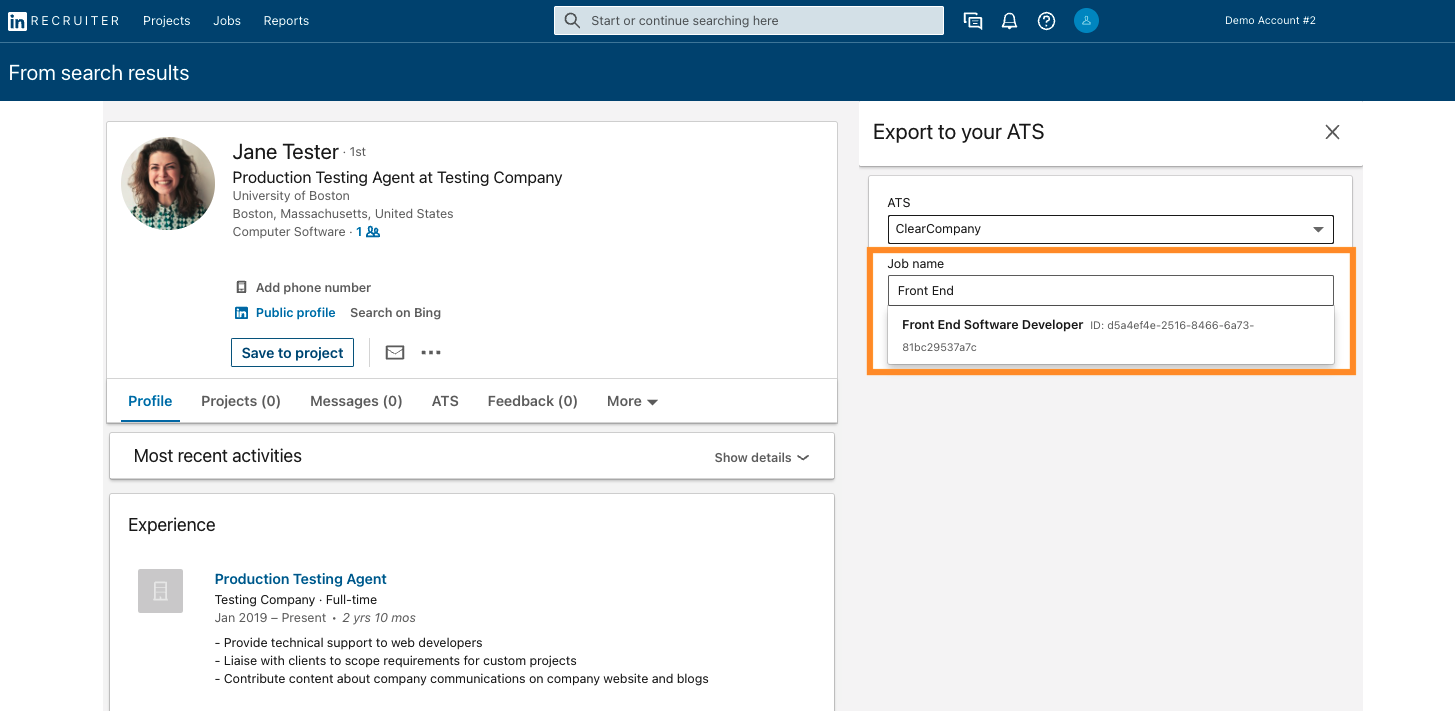This screenshot has height=711, width=1455.
Task: Click the Most recent activities heading
Action: 217,456
